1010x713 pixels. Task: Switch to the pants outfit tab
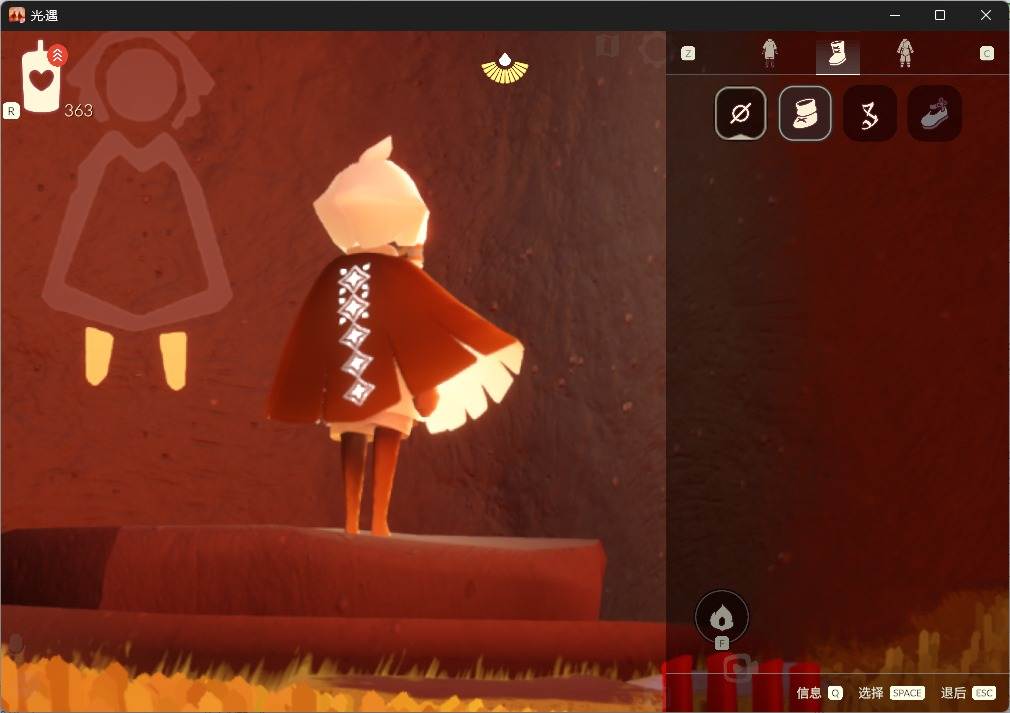[769, 53]
